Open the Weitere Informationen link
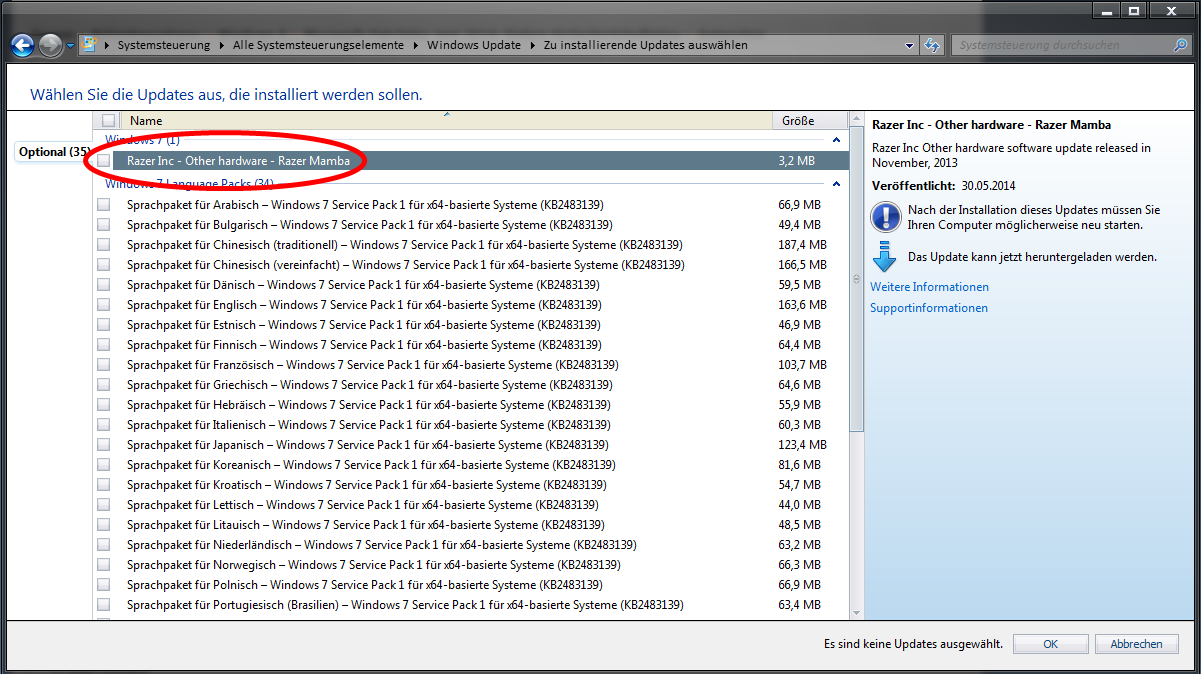The image size is (1201, 674). (x=929, y=287)
